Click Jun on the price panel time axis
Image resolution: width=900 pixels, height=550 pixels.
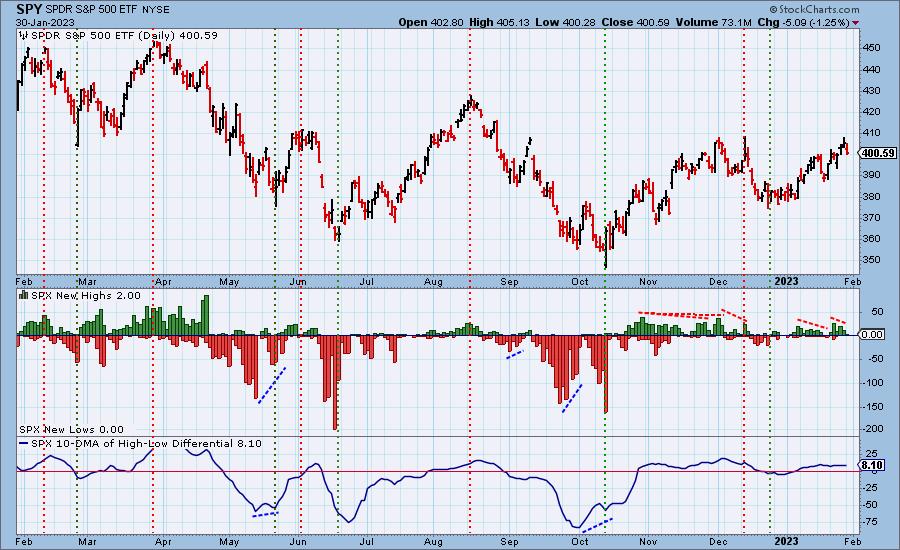pos(298,281)
